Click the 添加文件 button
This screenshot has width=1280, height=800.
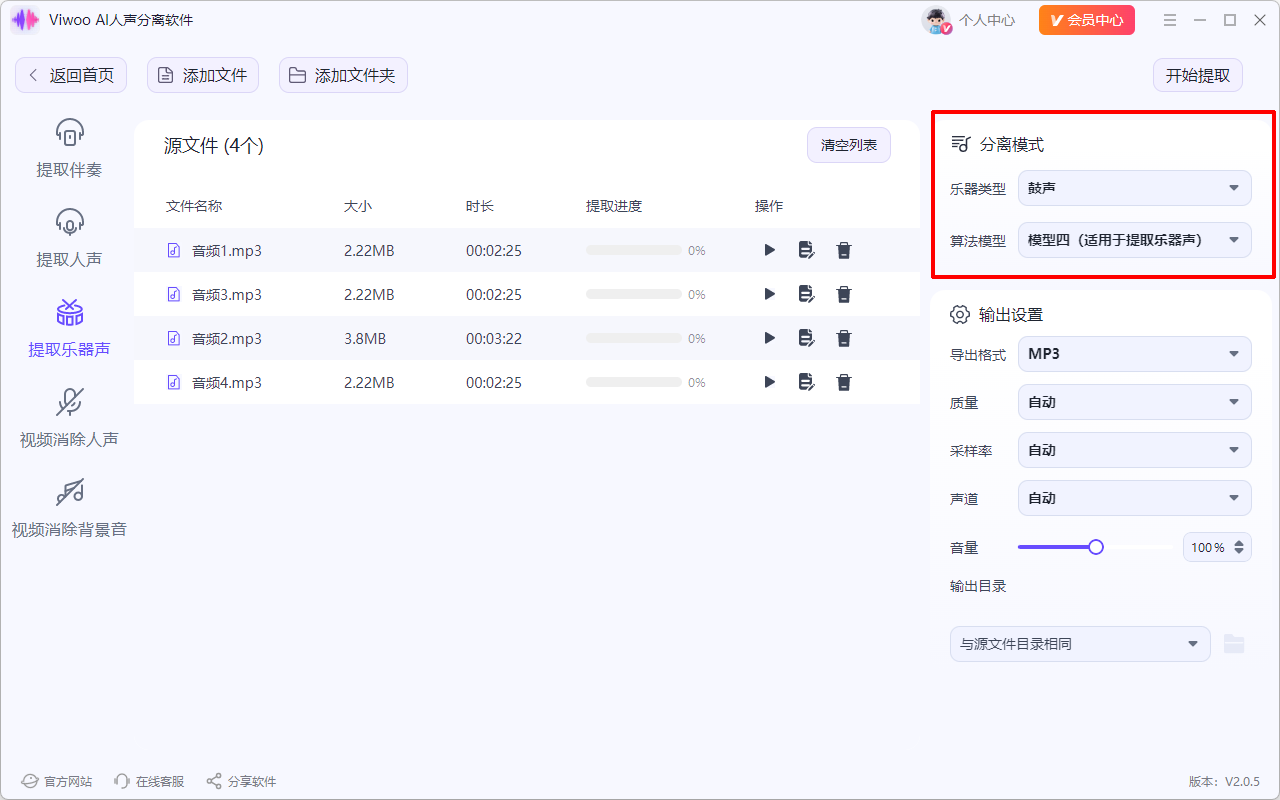(203, 75)
